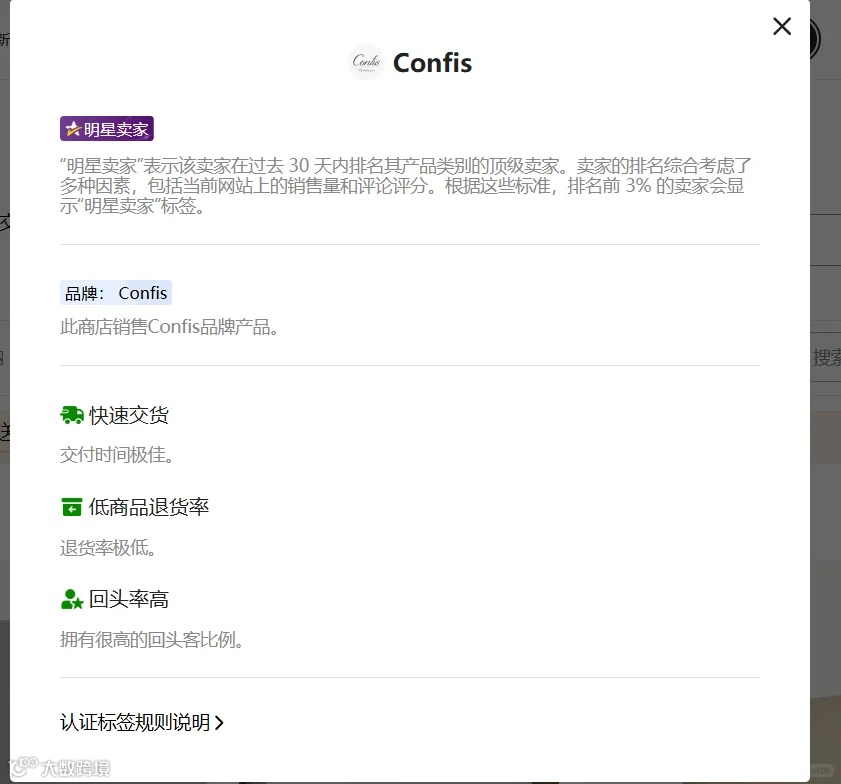Viewport: 841px width, 784px height.
Task: Click the Confis store name heading
Action: pyautogui.click(x=432, y=63)
